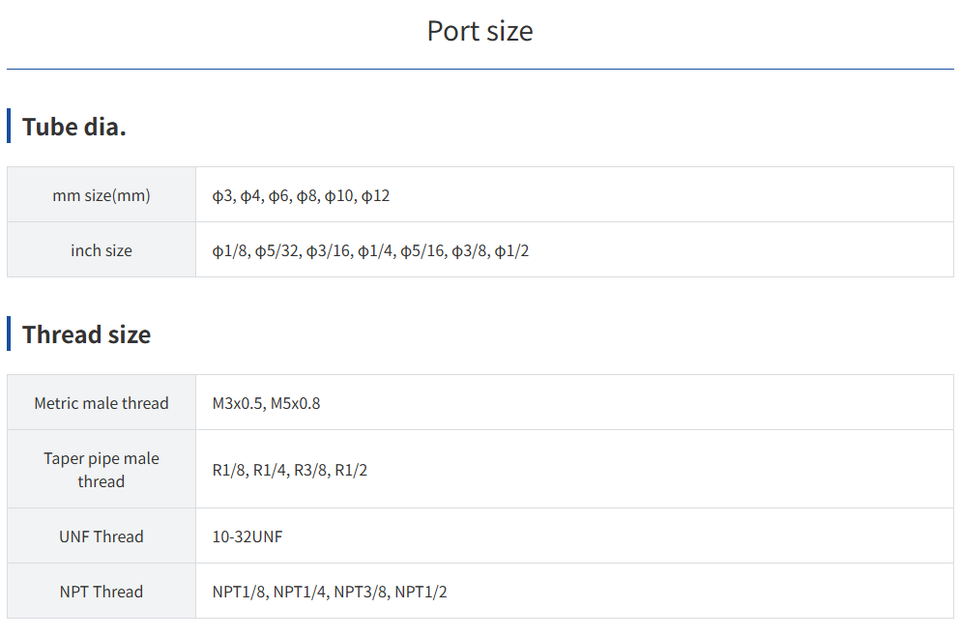Click the blue bar beside Tube dia.
960x637 pixels.
9,127
